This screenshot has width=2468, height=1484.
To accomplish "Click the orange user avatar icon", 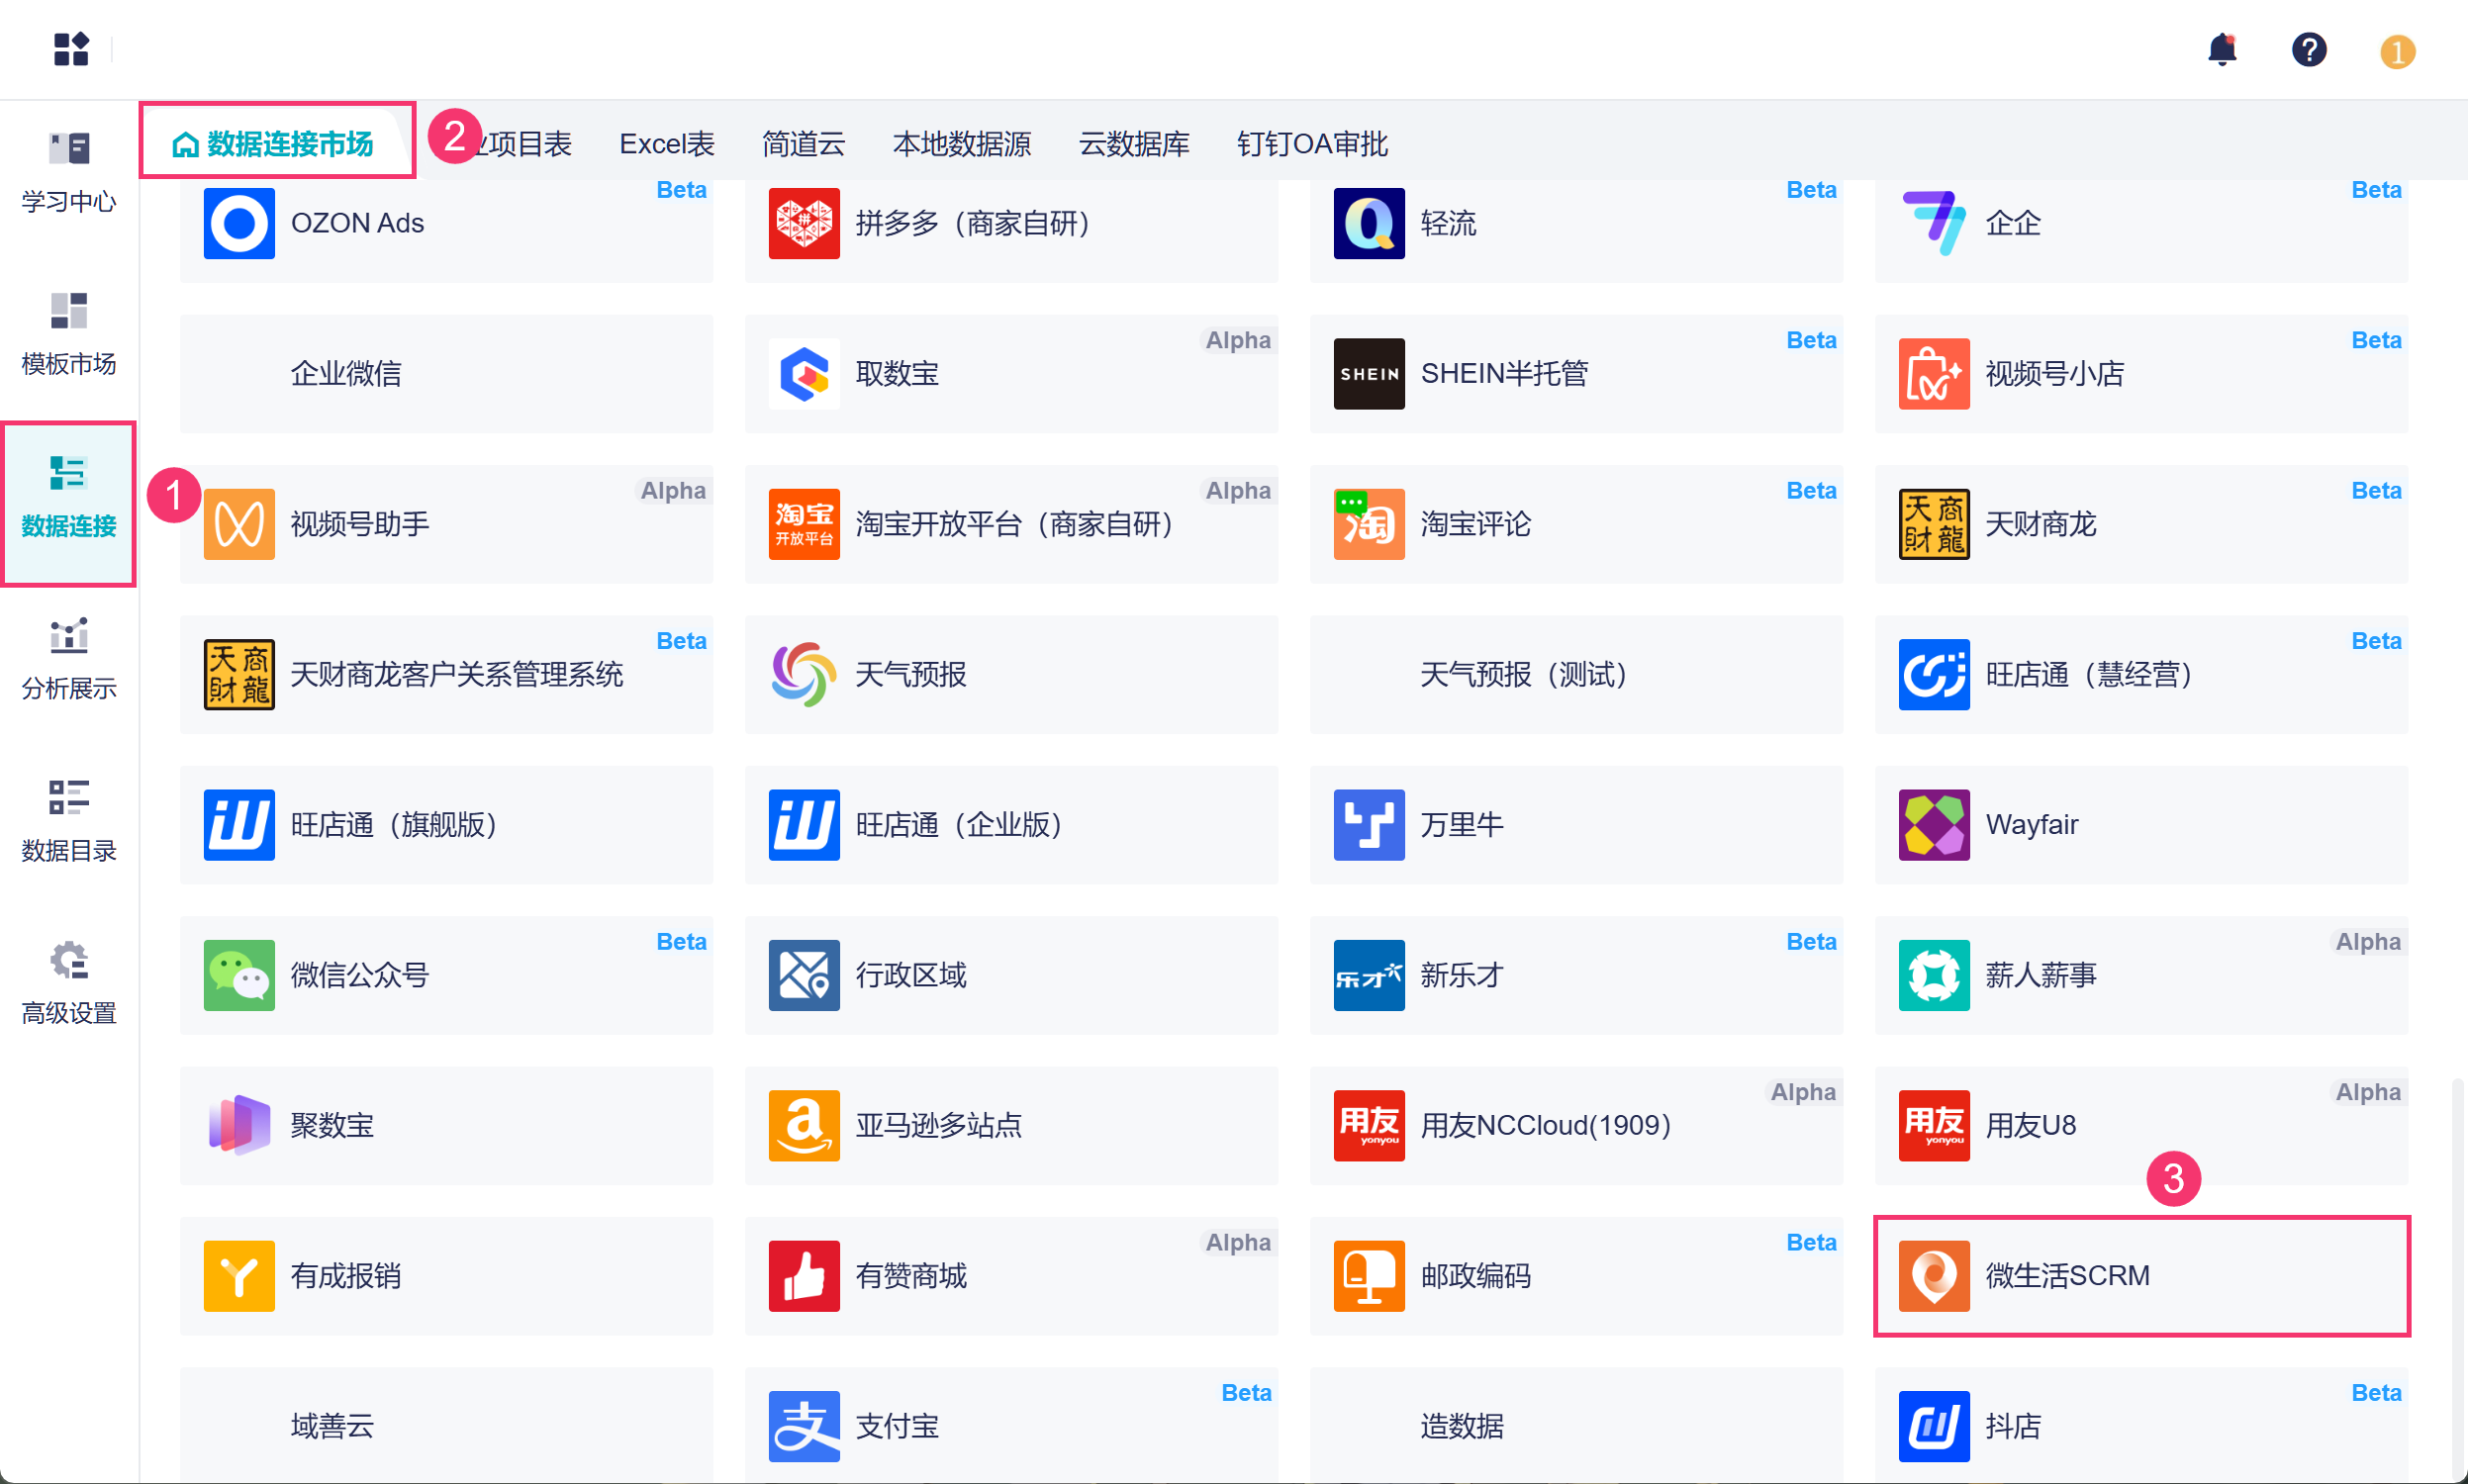I will 2396,51.
